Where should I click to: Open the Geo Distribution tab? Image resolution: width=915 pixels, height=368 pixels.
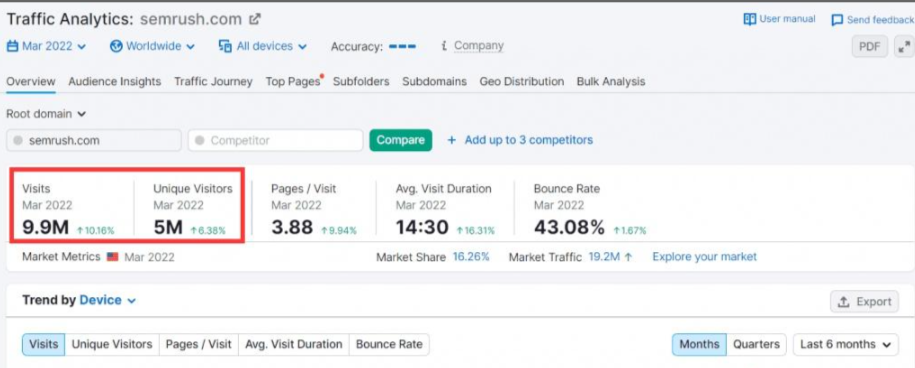[522, 82]
